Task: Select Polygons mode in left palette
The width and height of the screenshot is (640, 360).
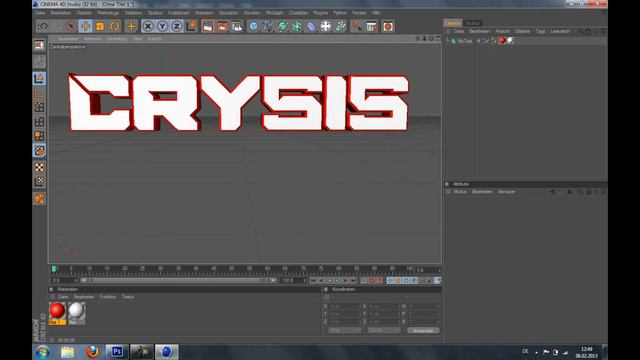Action: 39,136
